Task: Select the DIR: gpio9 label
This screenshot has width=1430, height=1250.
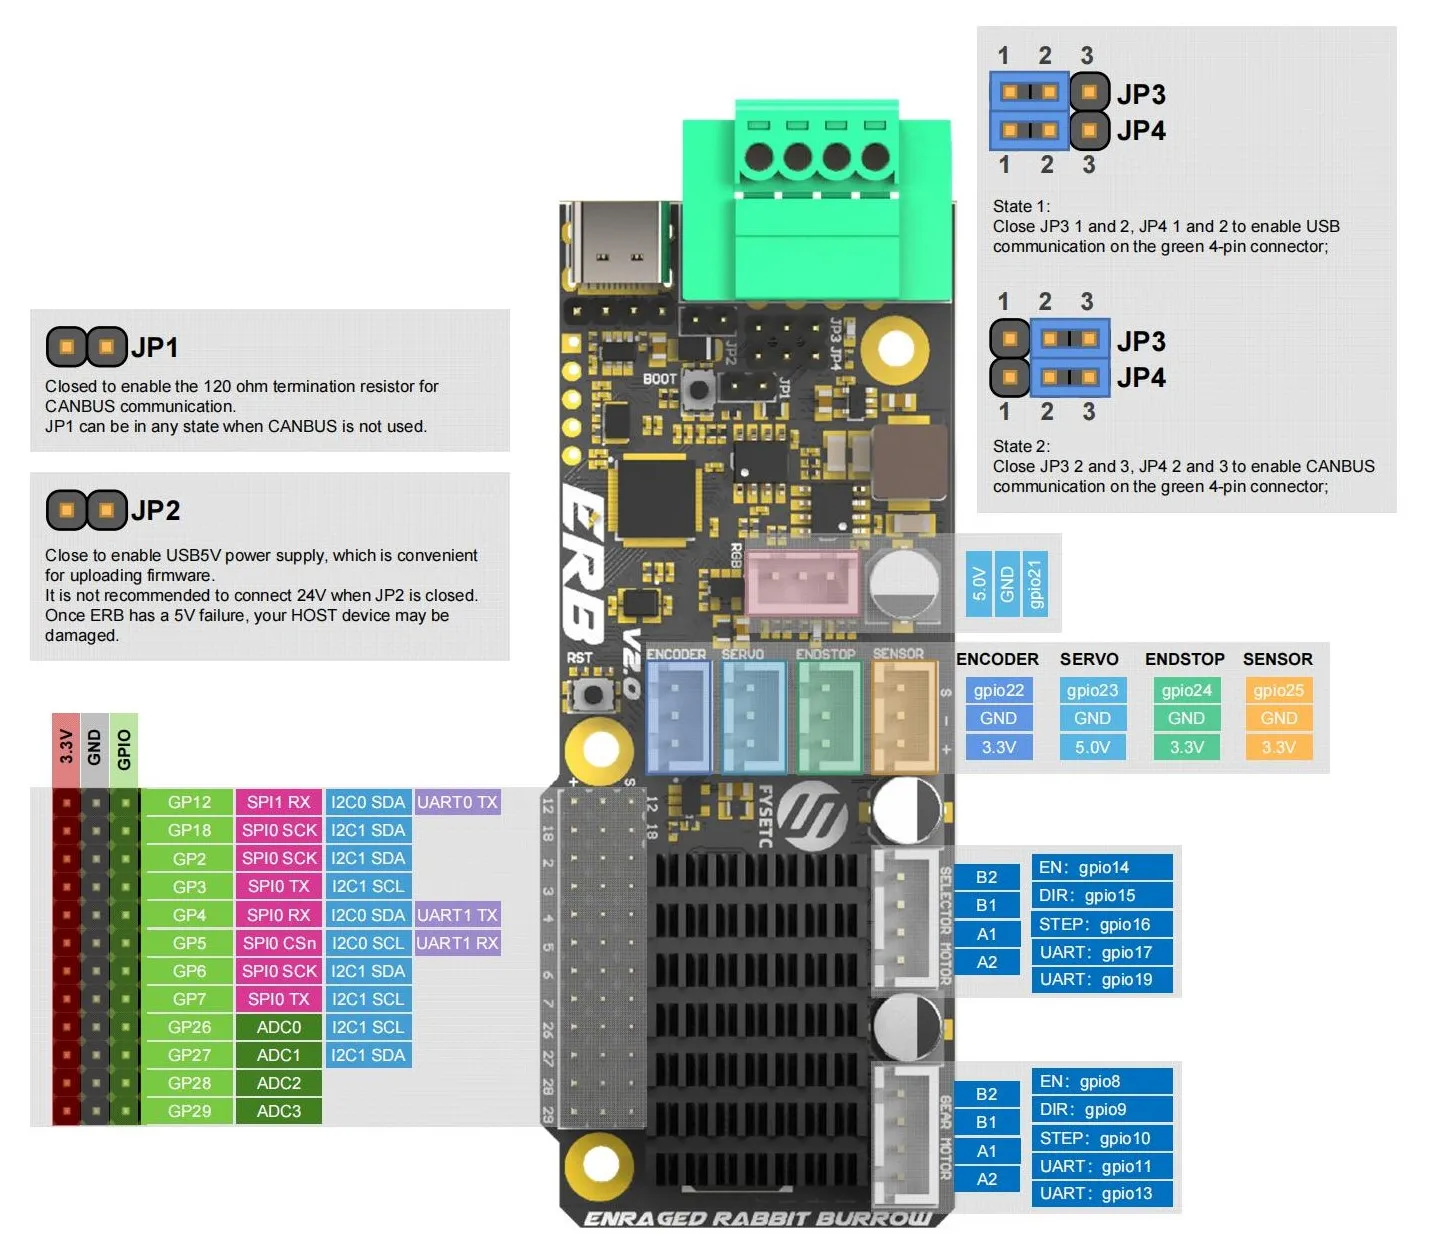Action: (1101, 1109)
